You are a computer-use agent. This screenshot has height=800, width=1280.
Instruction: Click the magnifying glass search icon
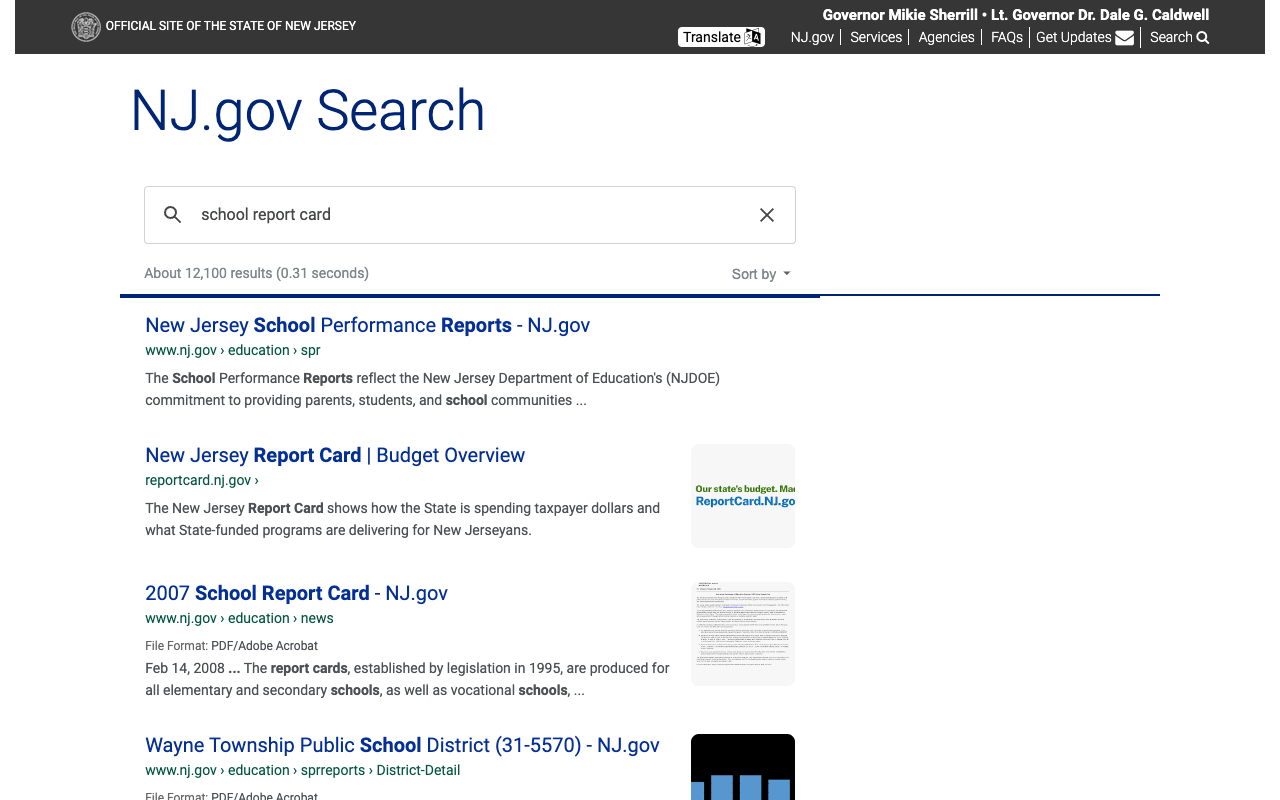(x=173, y=215)
